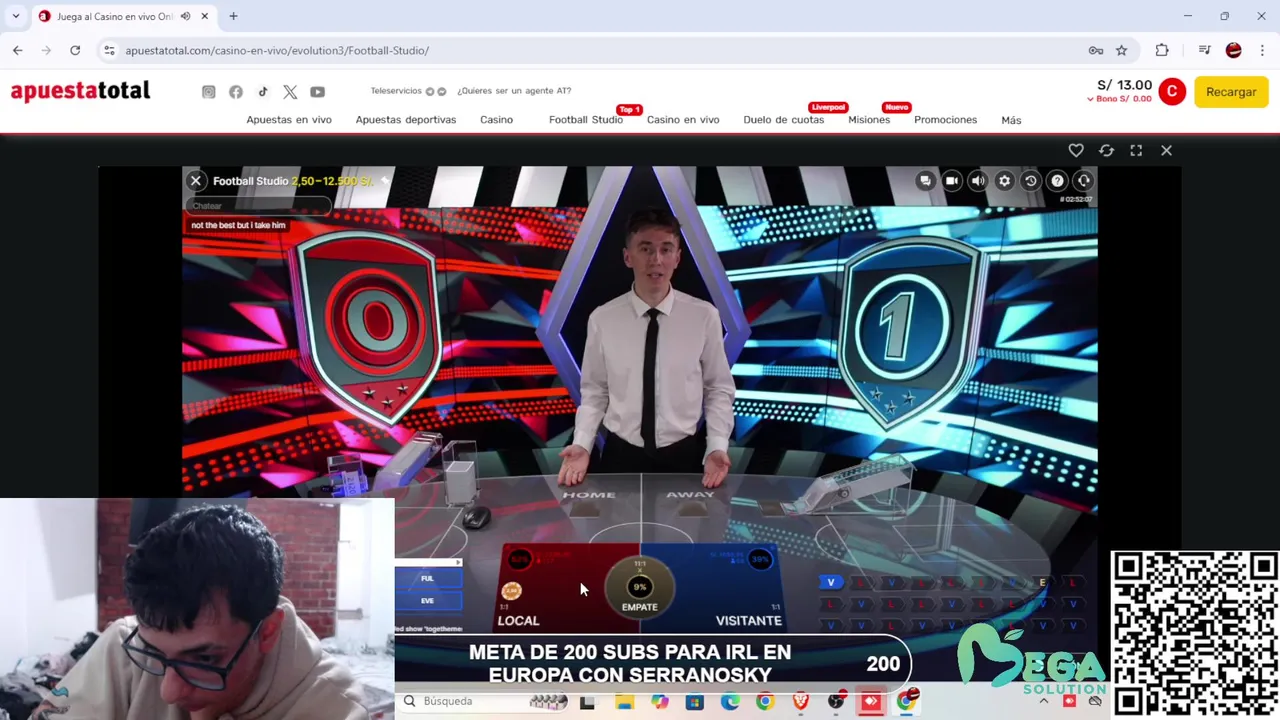Place a bet on EMPATE
The width and height of the screenshot is (1280, 720).
[640, 588]
